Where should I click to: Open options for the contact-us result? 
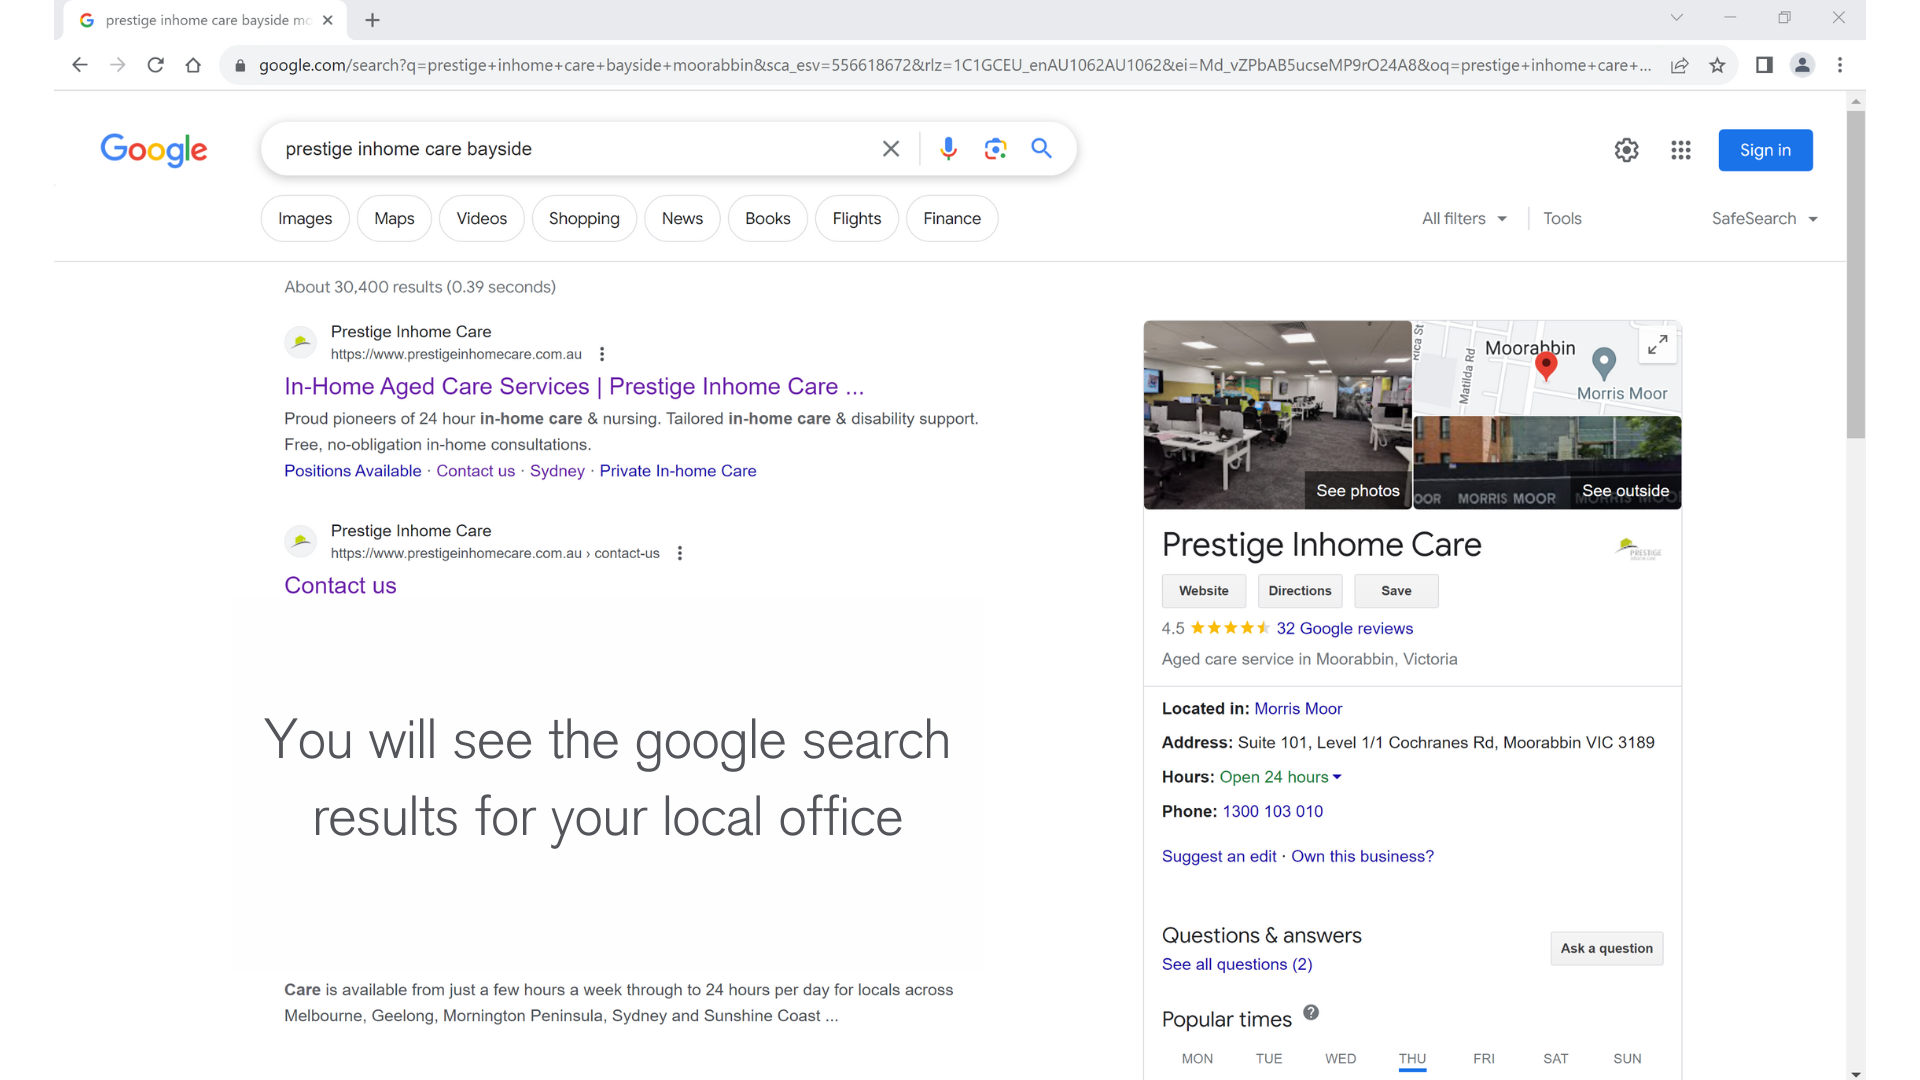click(x=680, y=553)
